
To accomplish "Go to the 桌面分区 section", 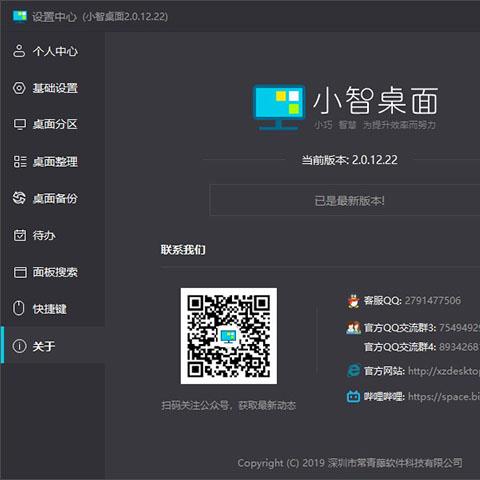I will (53, 125).
